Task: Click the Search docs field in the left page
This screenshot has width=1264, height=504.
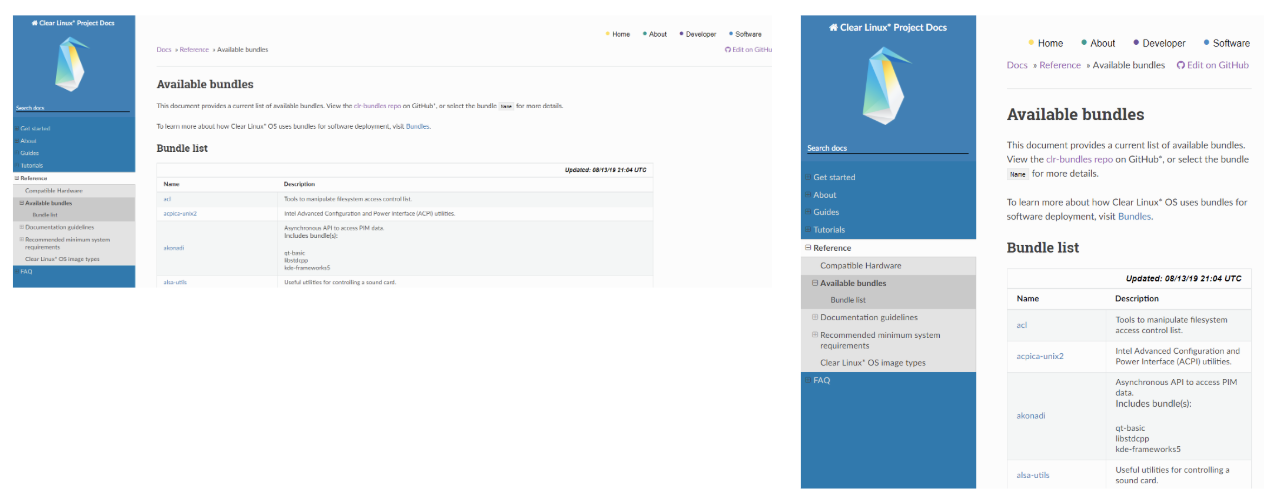Action: click(x=73, y=107)
